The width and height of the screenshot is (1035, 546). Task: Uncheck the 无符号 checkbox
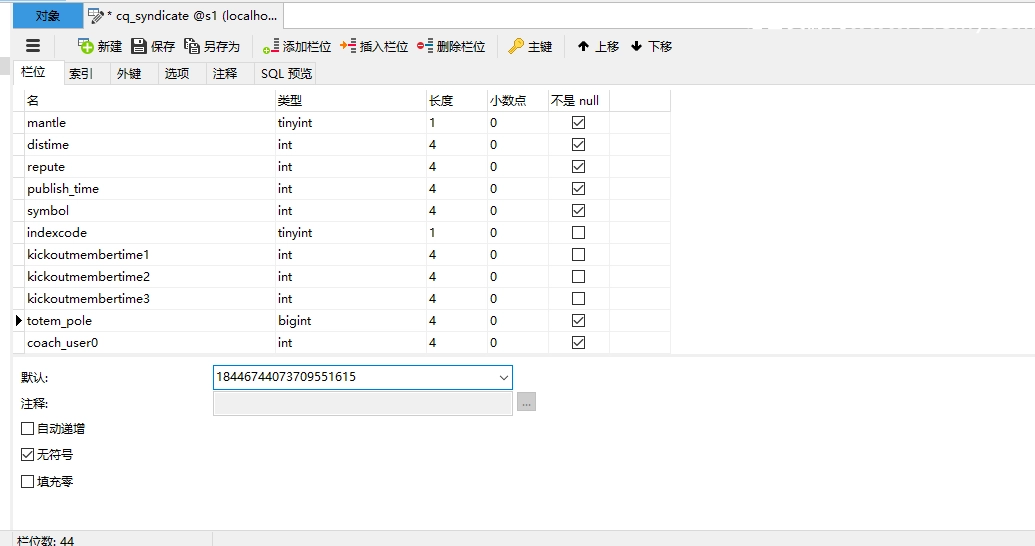[28, 454]
